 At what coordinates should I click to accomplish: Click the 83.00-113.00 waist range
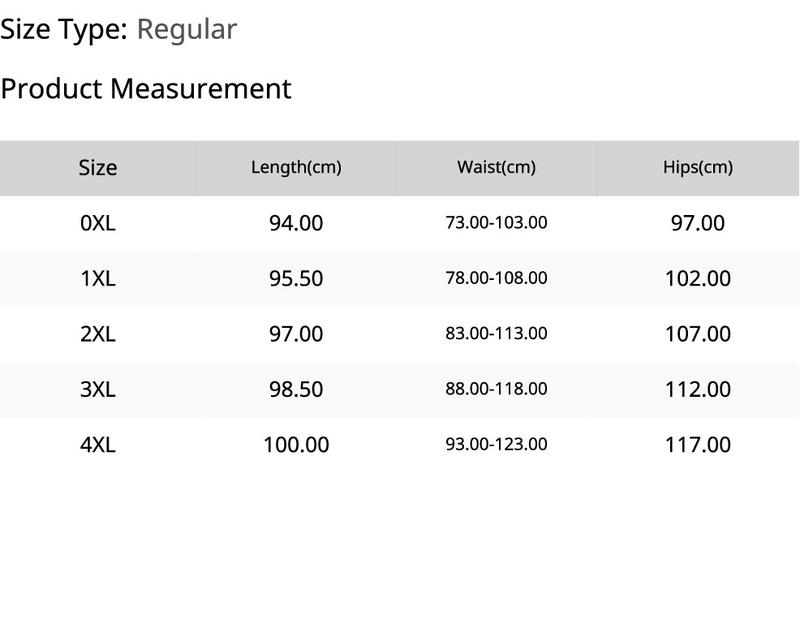496,334
